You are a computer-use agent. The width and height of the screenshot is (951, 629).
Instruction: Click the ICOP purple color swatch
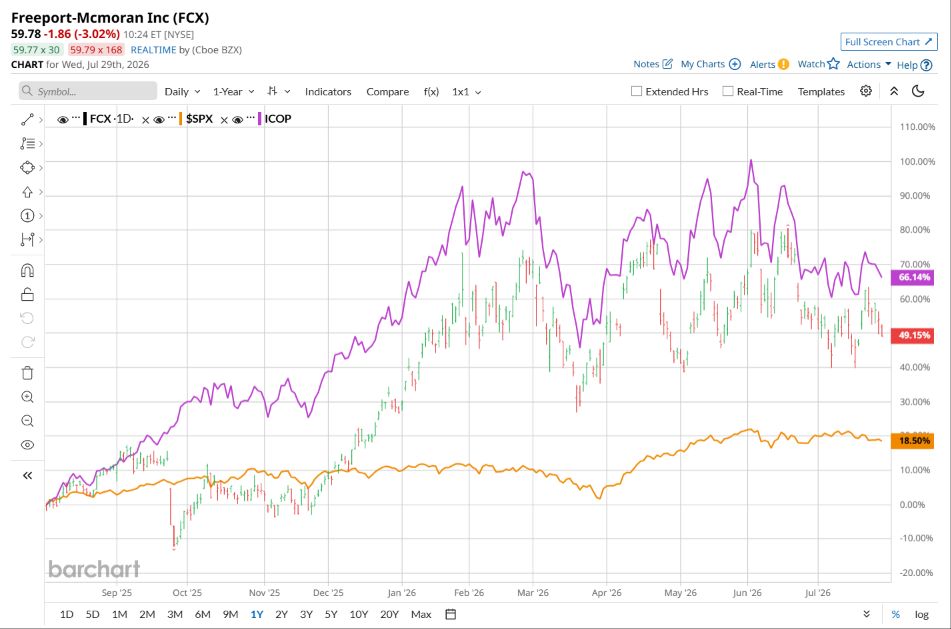pos(260,119)
